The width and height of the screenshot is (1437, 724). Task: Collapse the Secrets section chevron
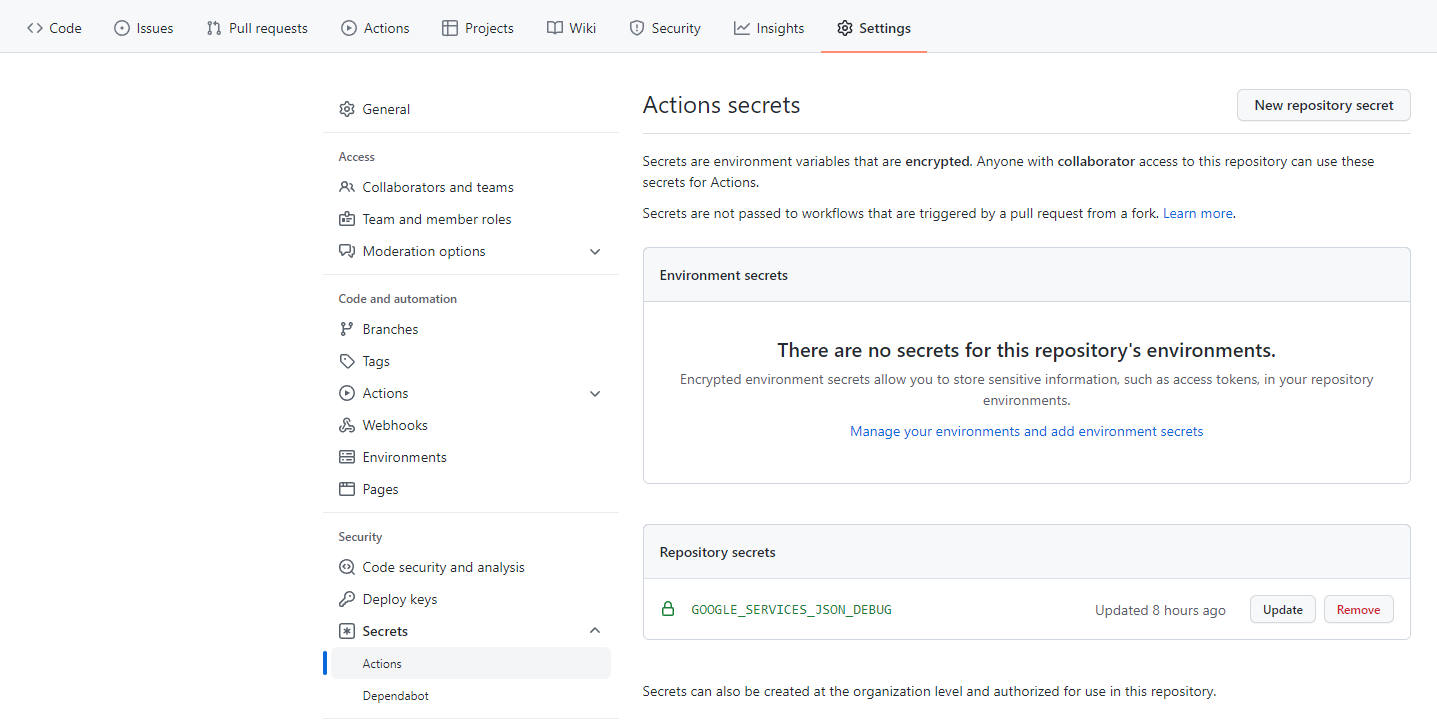pyautogui.click(x=595, y=631)
